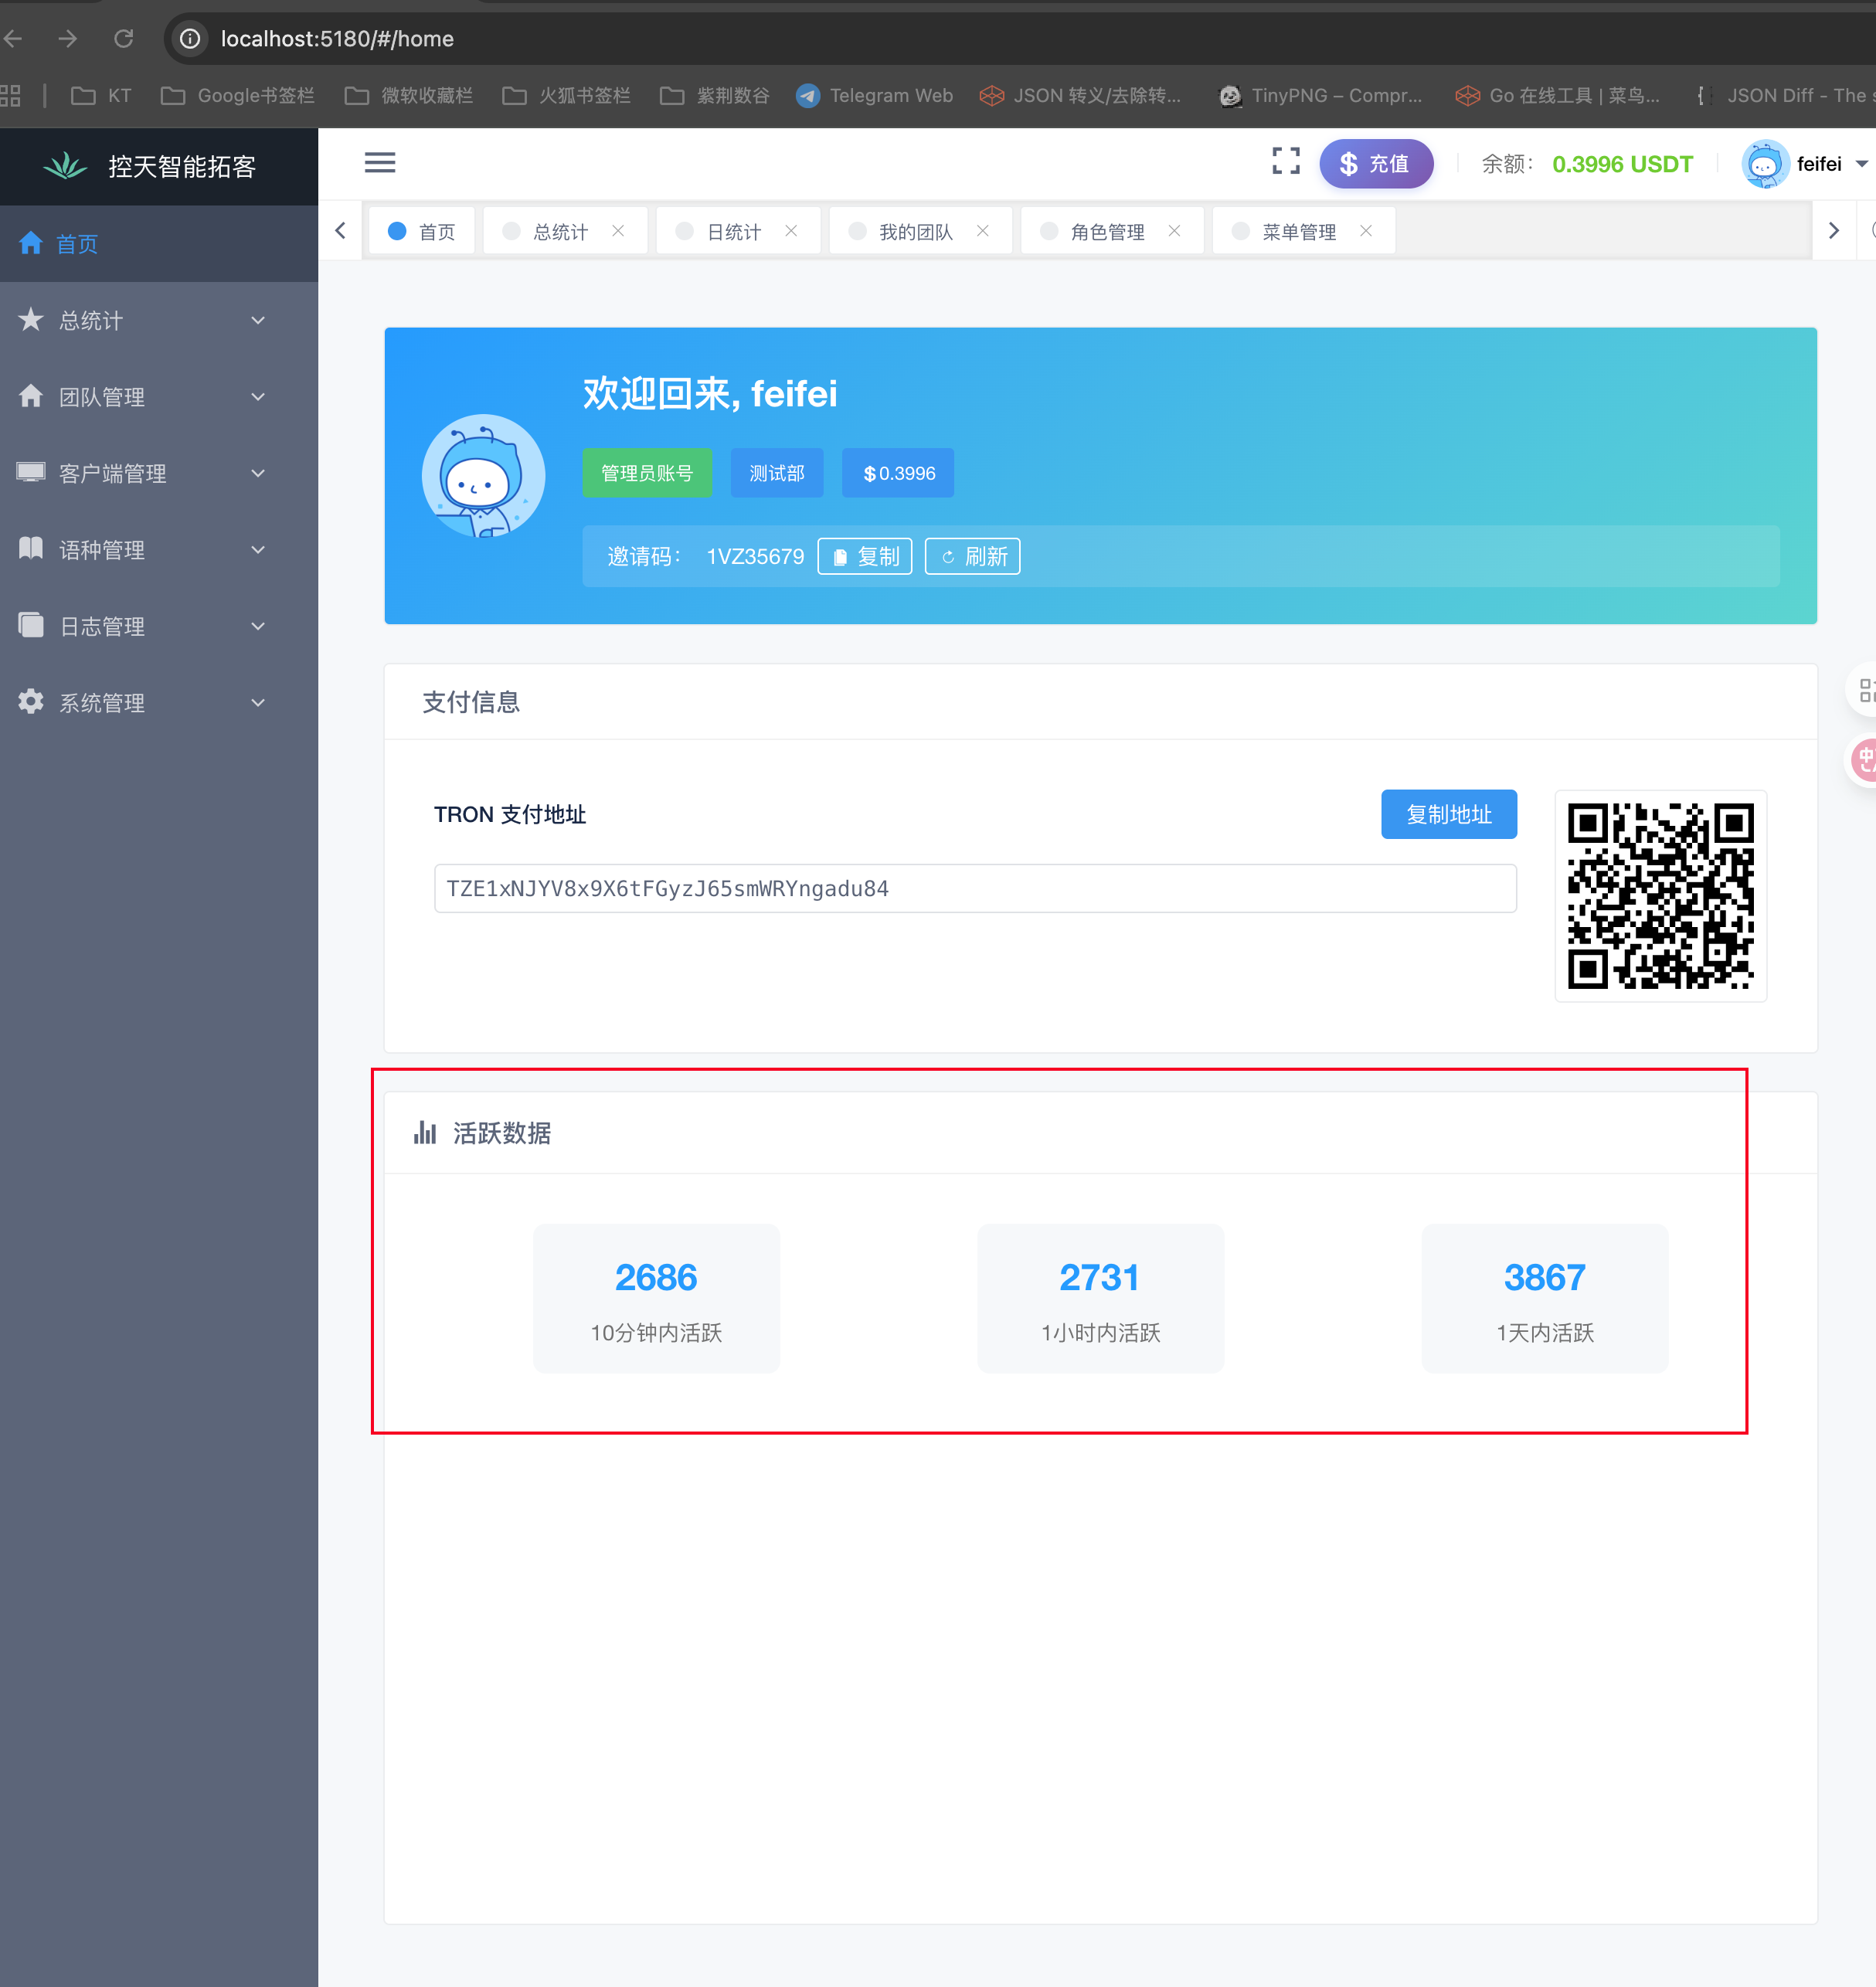
Task: Close the 总统计 tab
Action: point(618,231)
